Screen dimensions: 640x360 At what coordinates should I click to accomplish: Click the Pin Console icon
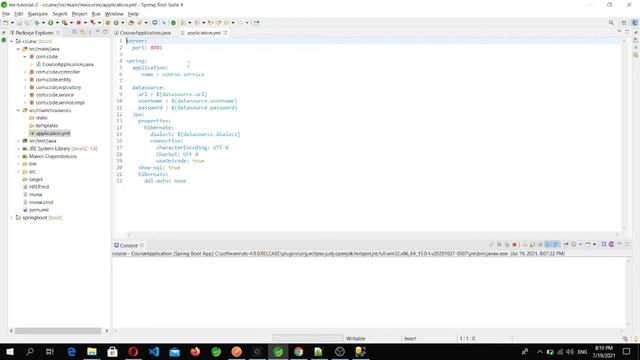tap(566, 244)
